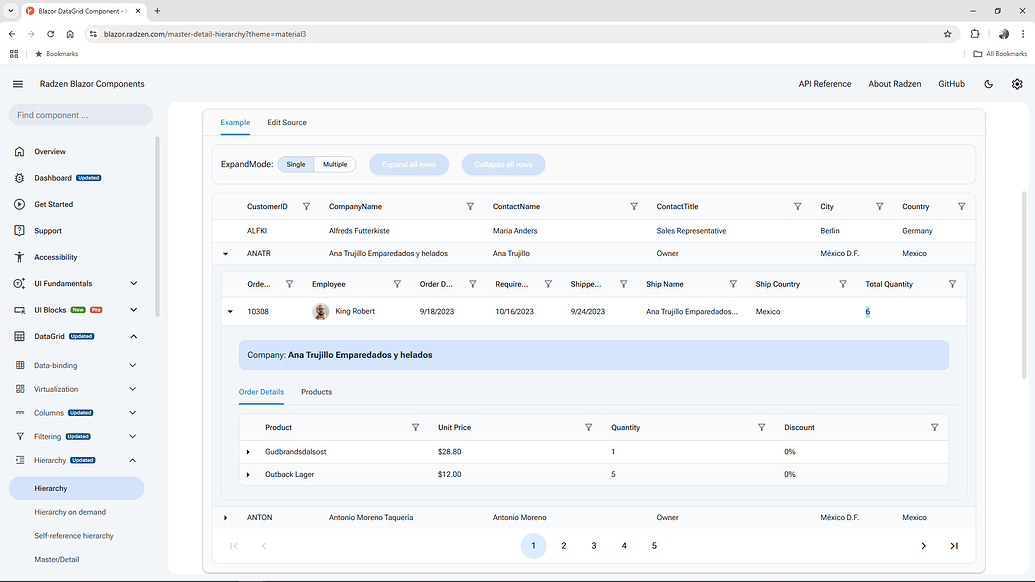This screenshot has width=1035, height=582.
Task: Switch to the Products tab
Action: click(316, 392)
